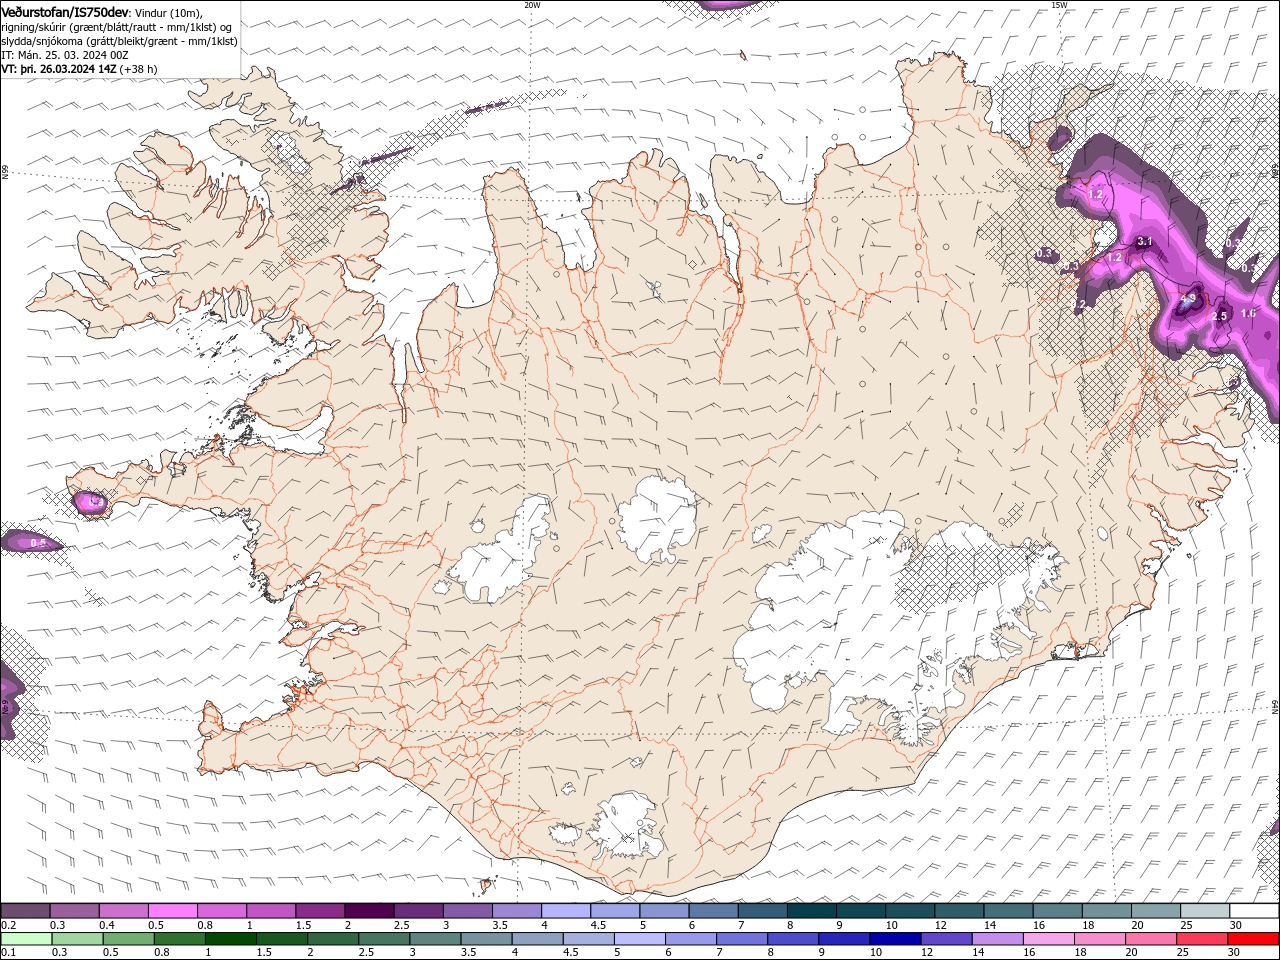
Task: Click the 'slydda/snjókoma' legend description line
Action: pyautogui.click(x=119, y=41)
